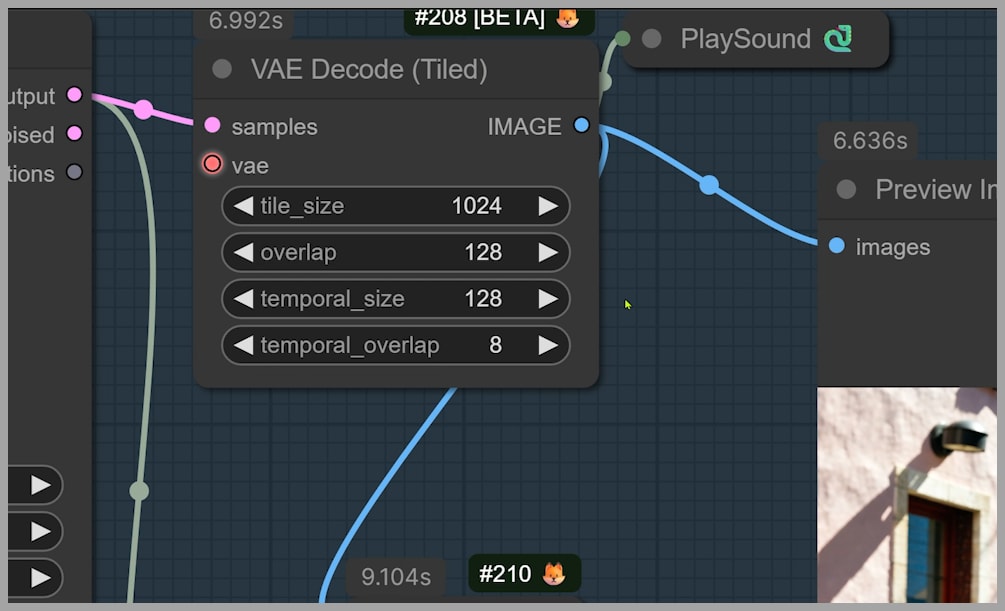Click the reroute dot on the pink wire

[x=143, y=109]
